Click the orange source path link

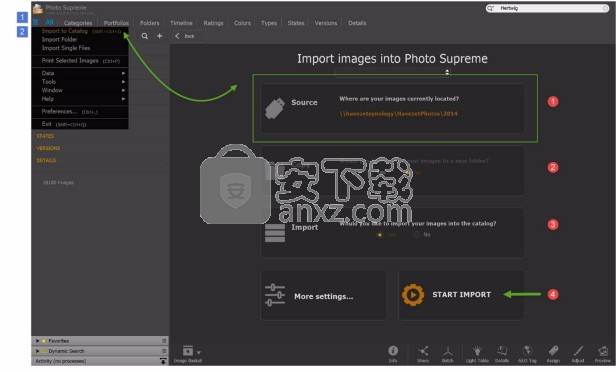[x=398, y=114]
